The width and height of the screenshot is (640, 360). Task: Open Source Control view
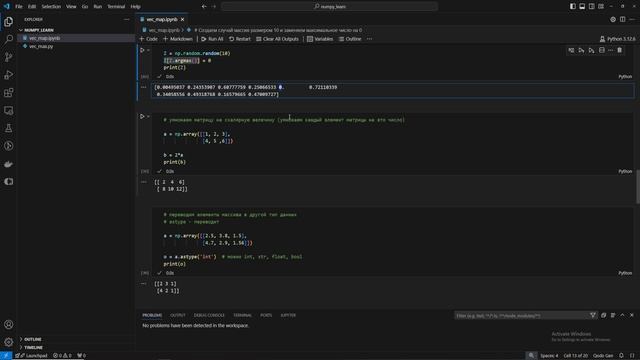click(9, 57)
